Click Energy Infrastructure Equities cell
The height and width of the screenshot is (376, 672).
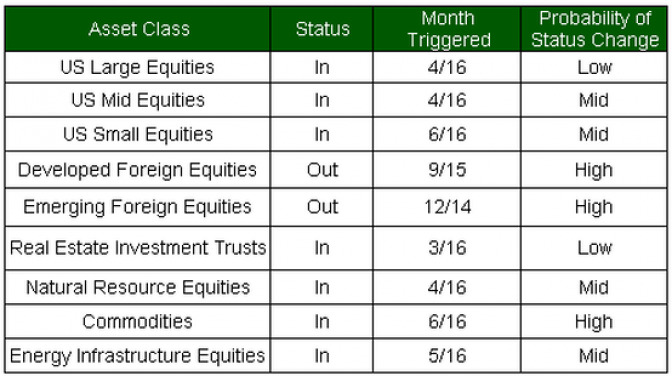coord(138,356)
